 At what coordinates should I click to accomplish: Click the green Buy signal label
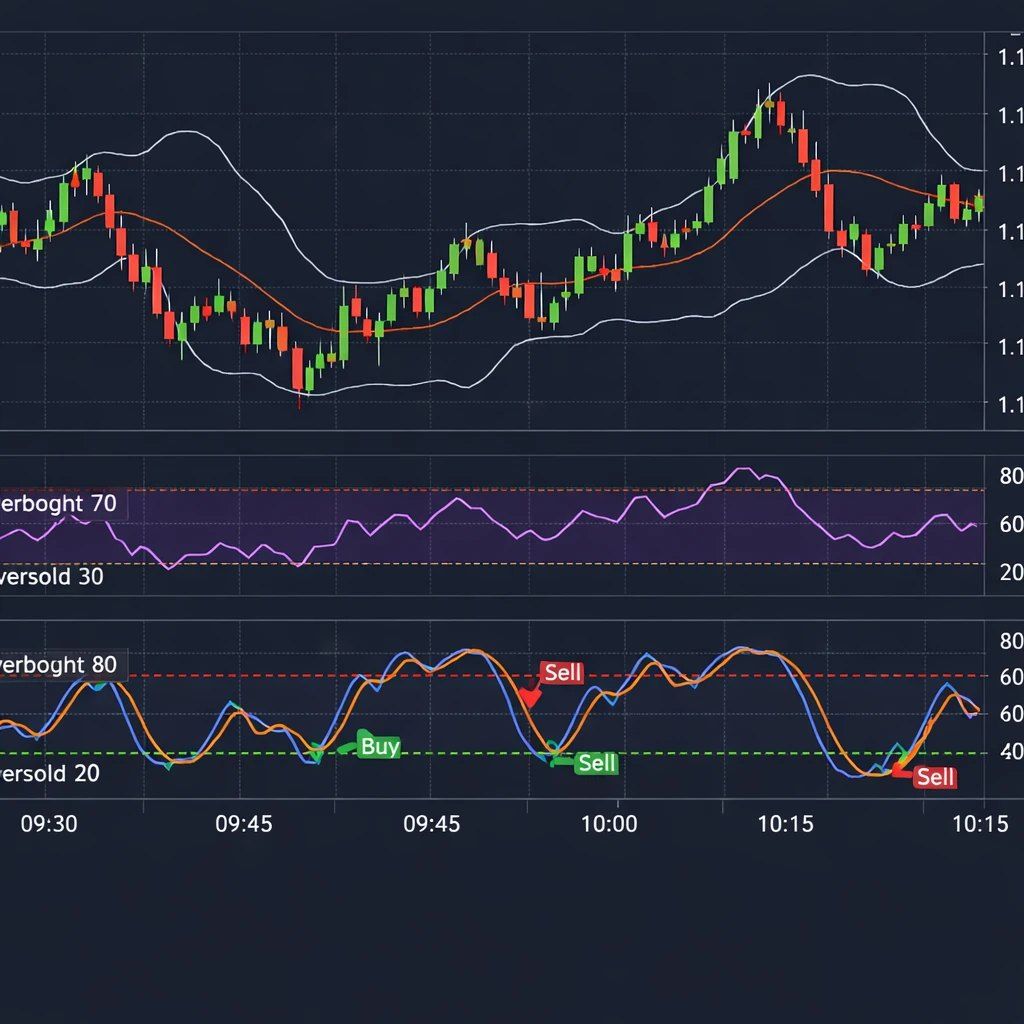[379, 746]
